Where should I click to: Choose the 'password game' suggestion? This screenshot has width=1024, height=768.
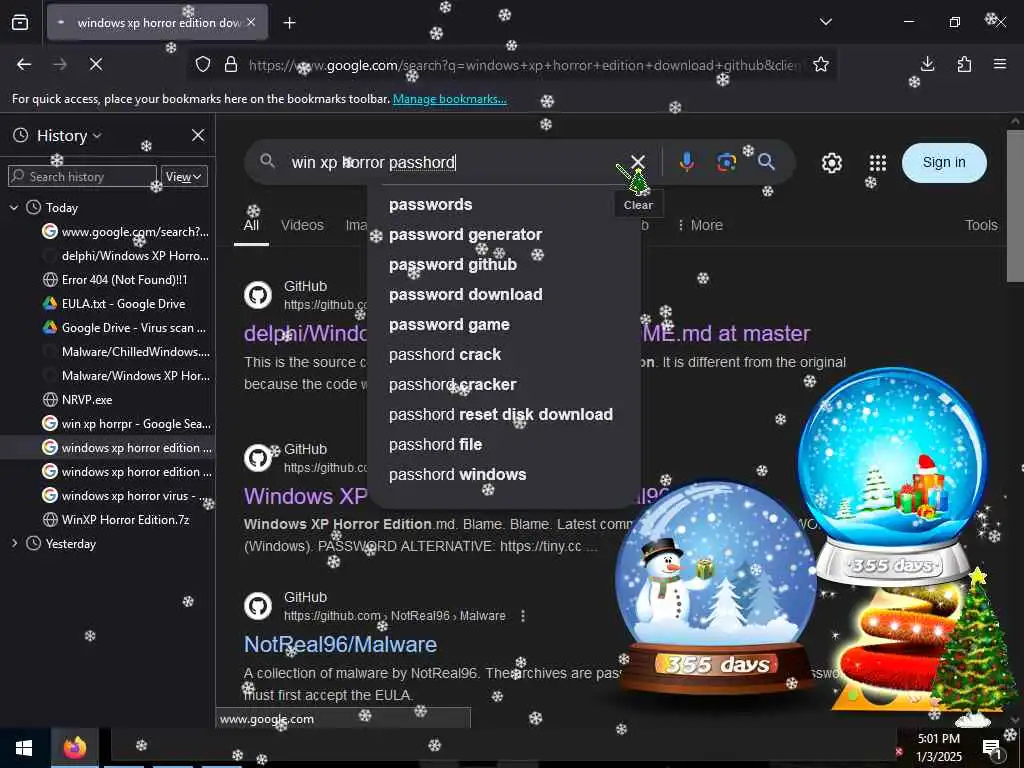(503, 325)
